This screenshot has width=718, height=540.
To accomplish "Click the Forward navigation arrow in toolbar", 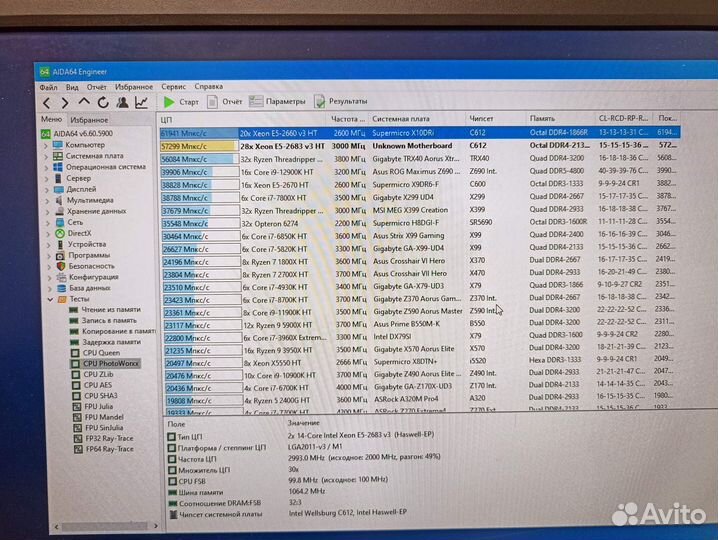I will point(64,103).
